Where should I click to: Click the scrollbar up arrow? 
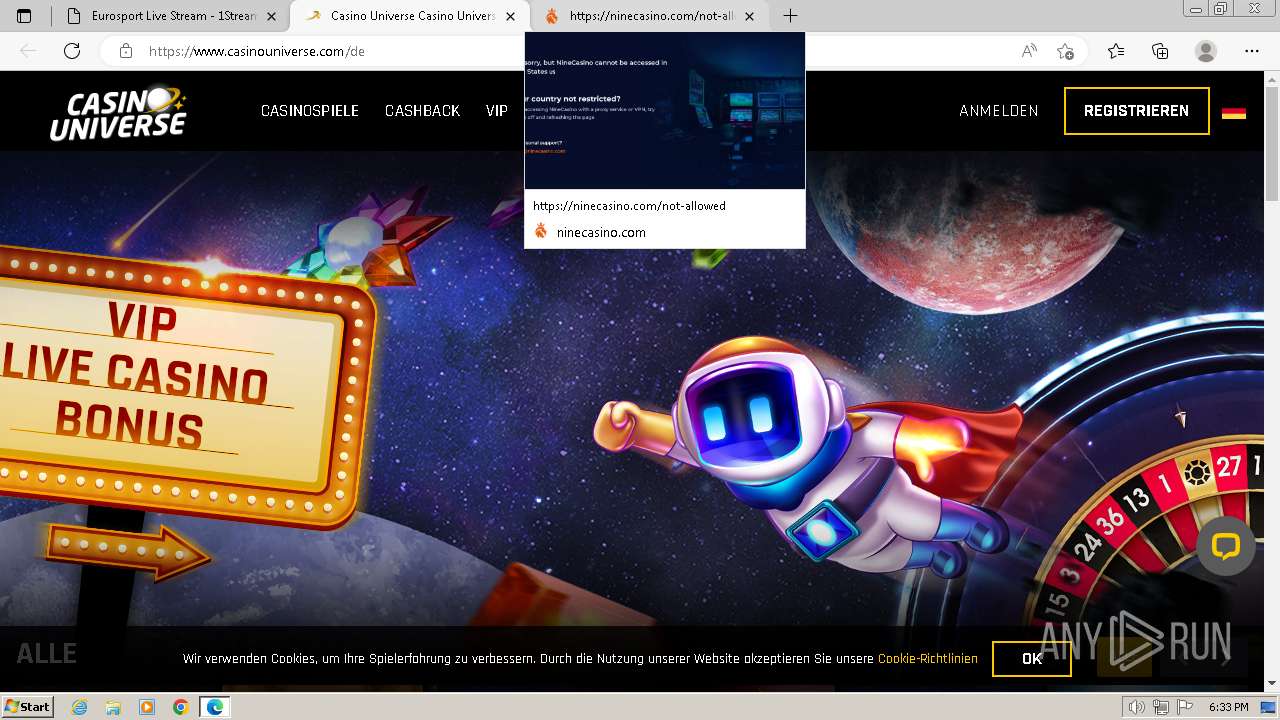(1271, 79)
